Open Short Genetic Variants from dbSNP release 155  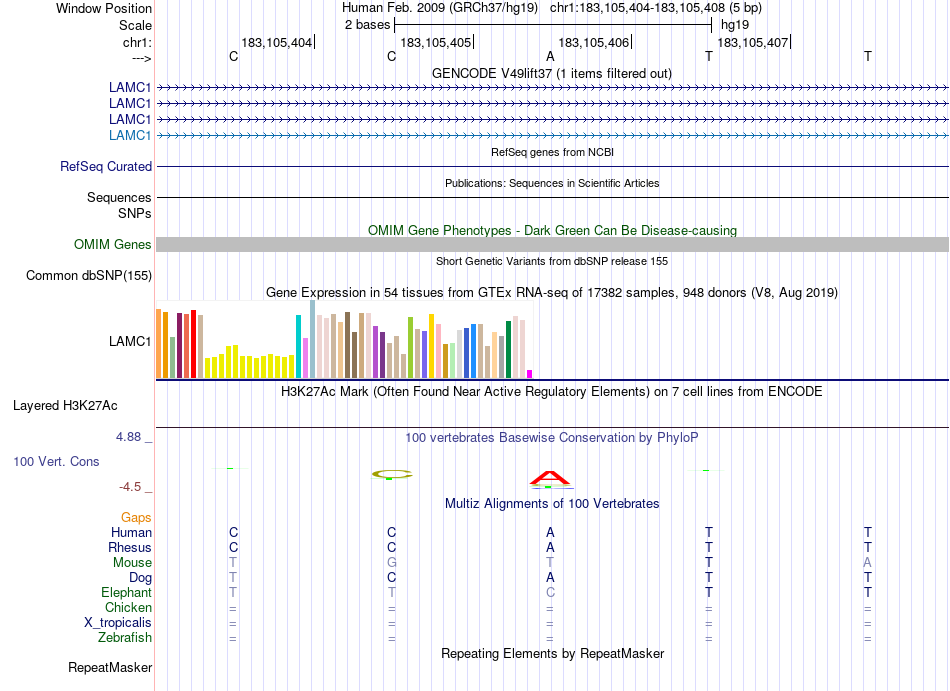(x=552, y=261)
